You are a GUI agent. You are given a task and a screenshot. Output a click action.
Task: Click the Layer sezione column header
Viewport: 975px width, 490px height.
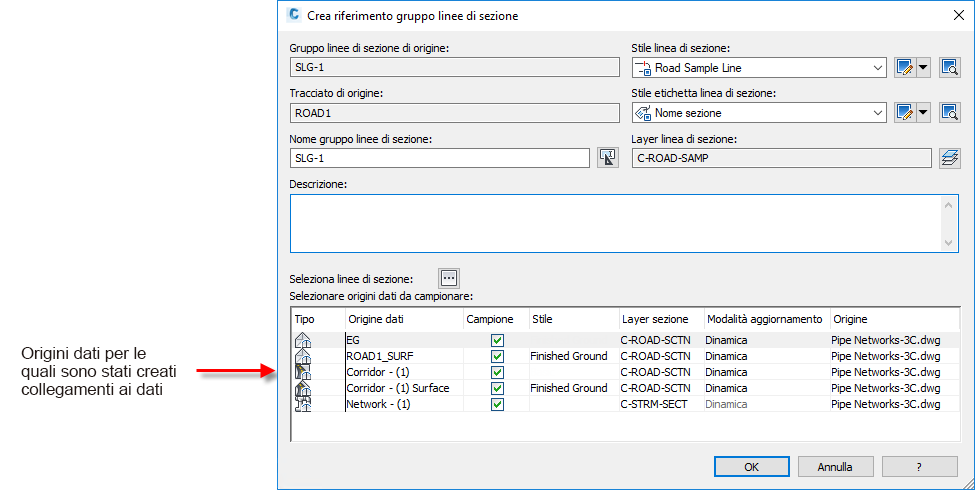[659, 319]
